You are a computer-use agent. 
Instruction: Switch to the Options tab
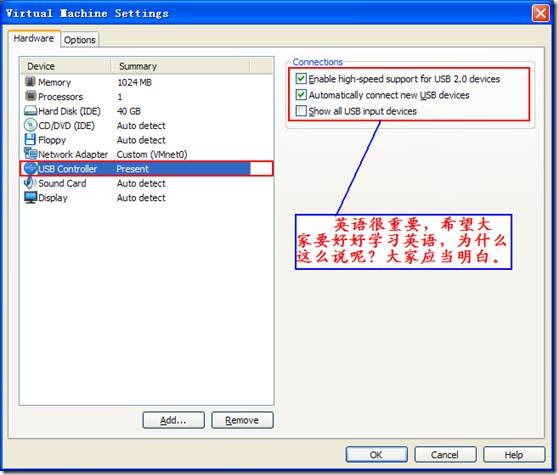80,40
